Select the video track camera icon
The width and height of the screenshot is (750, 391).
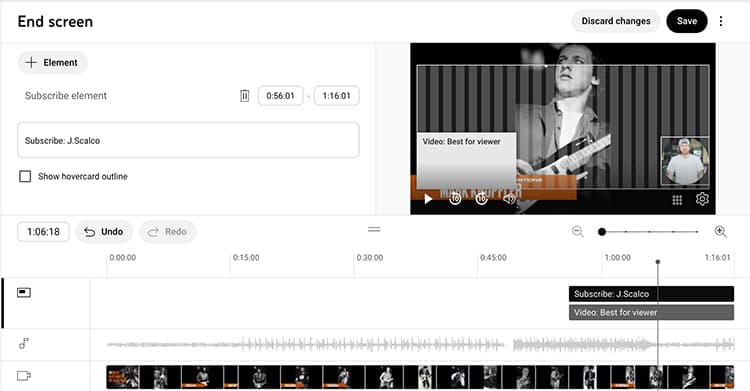point(24,376)
